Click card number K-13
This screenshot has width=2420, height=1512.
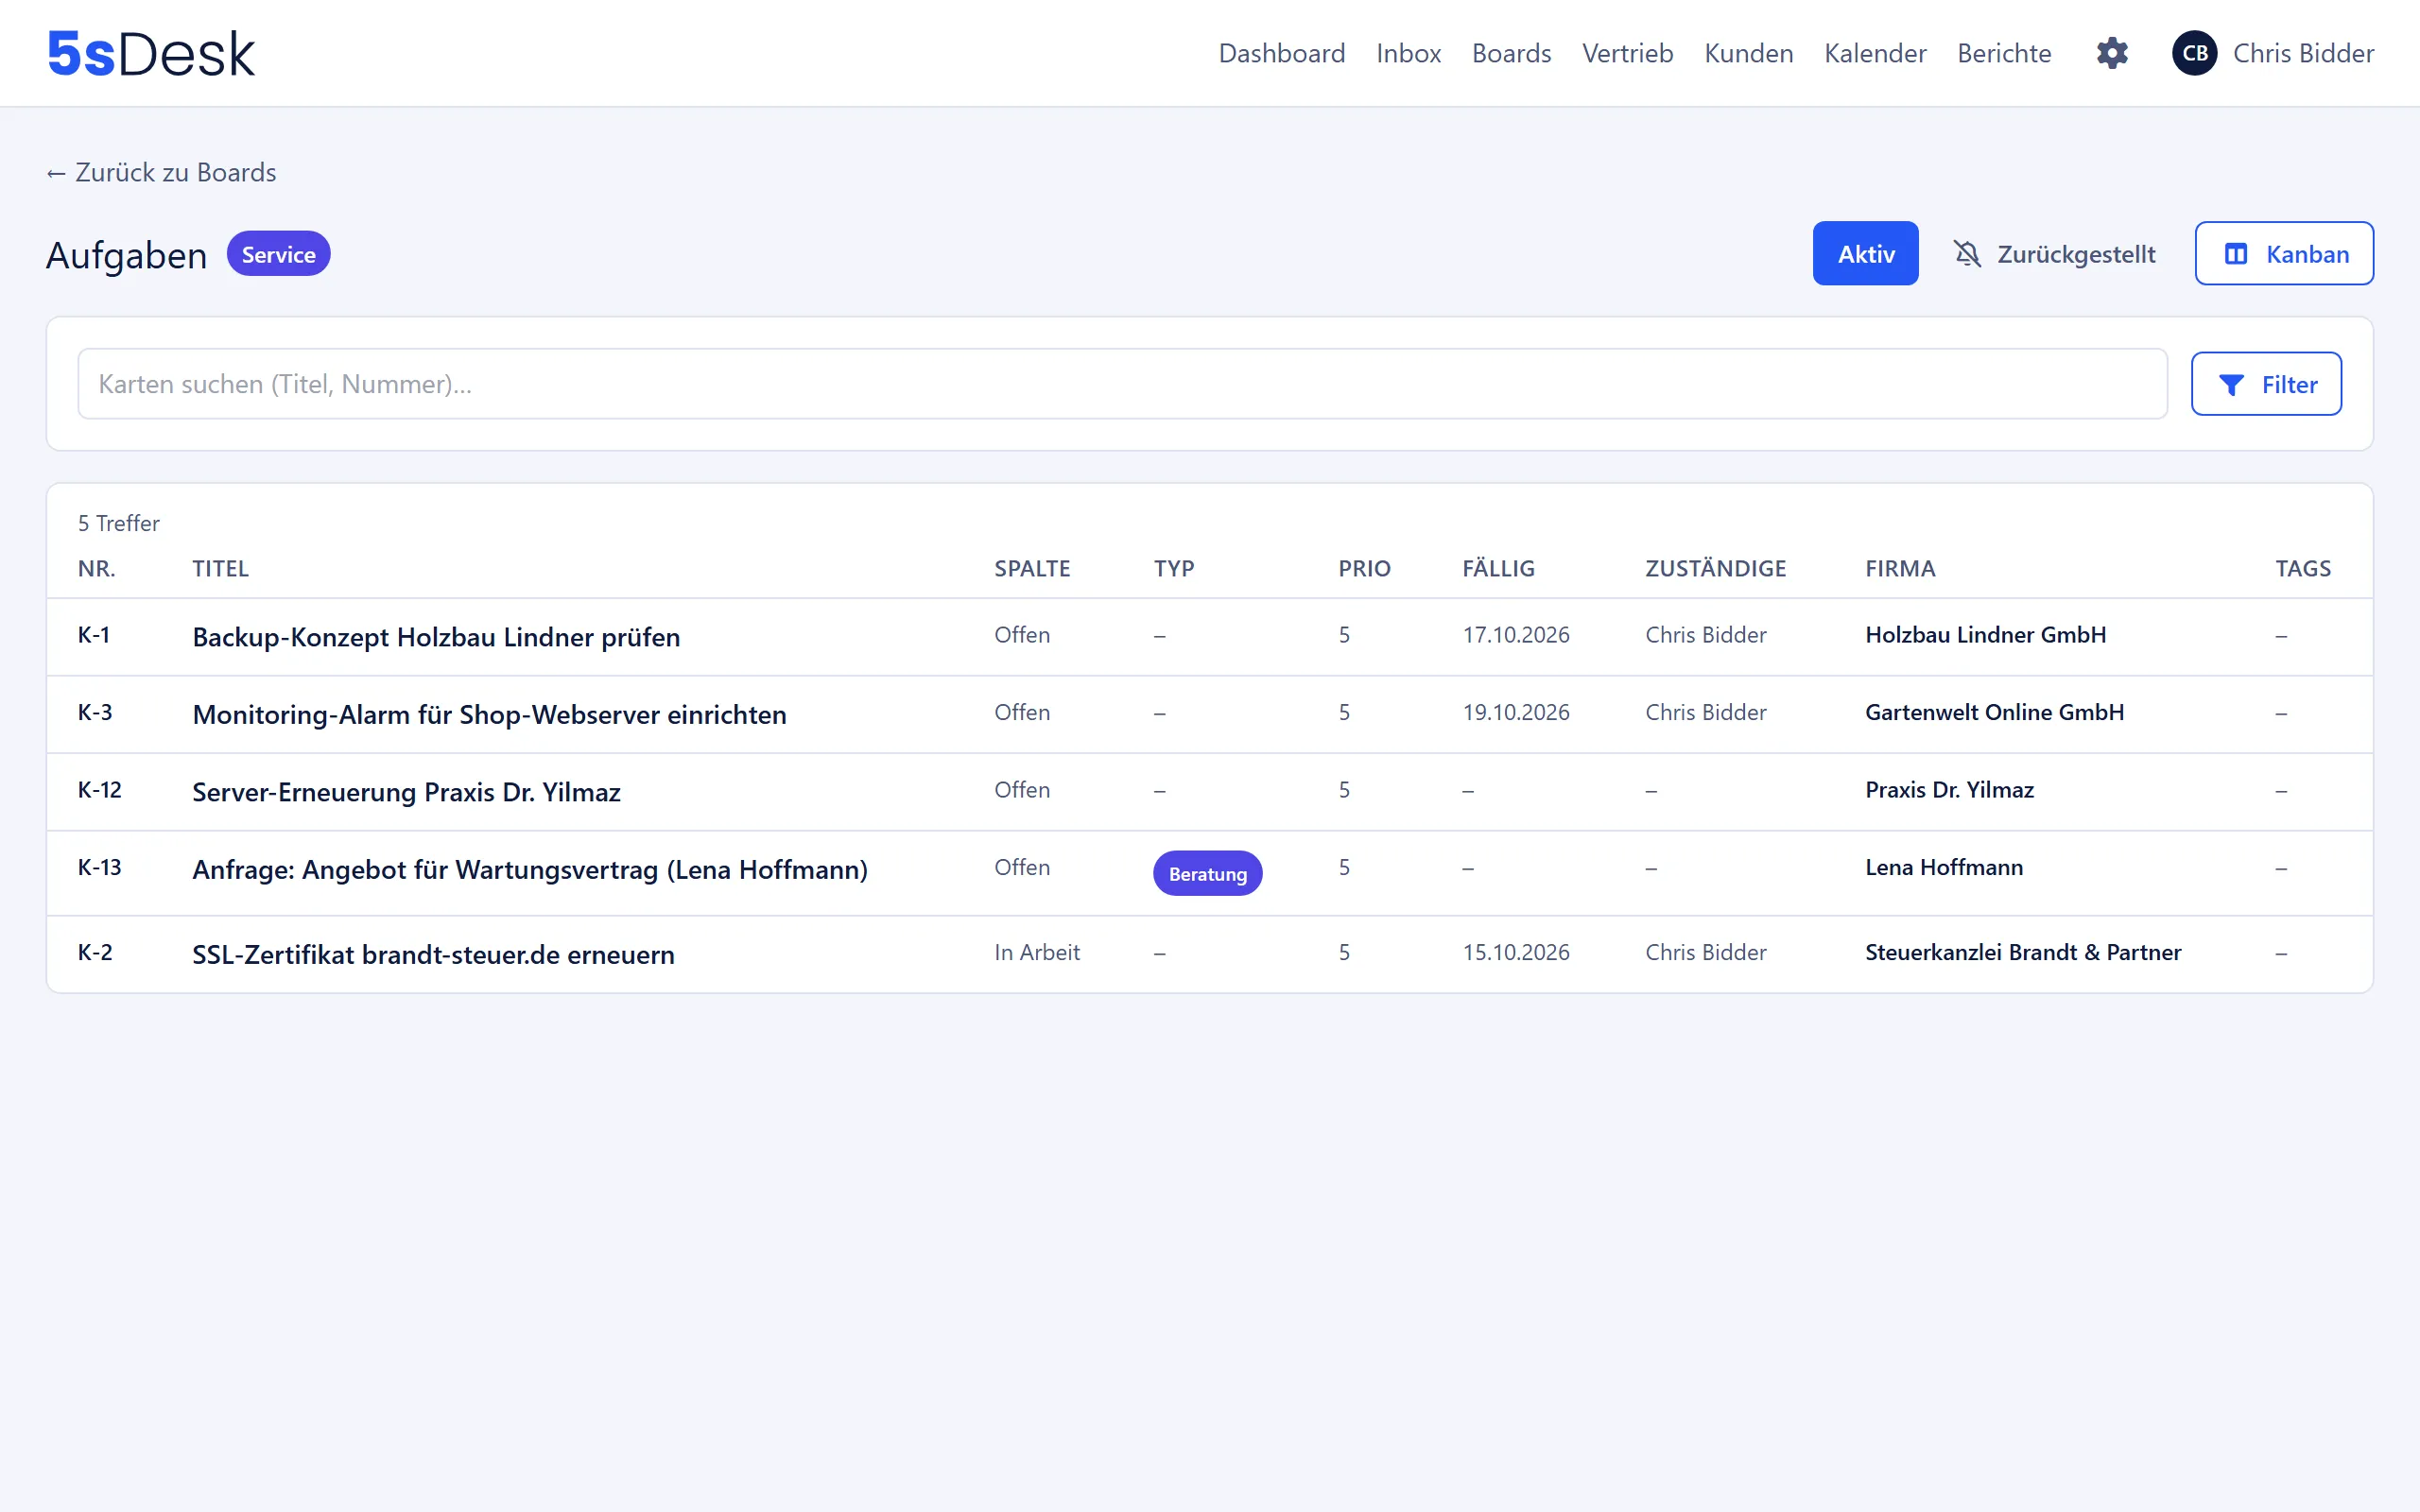coord(100,867)
